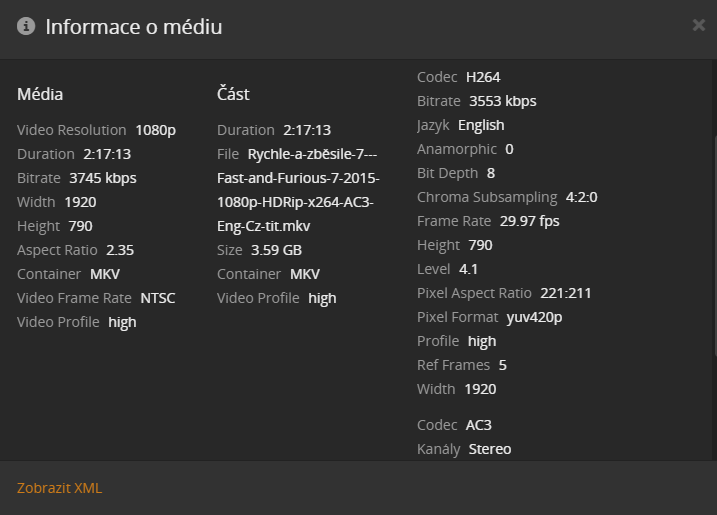The width and height of the screenshot is (717, 515).
Task: Select the Část section heading
Action: pyautogui.click(x=233, y=94)
